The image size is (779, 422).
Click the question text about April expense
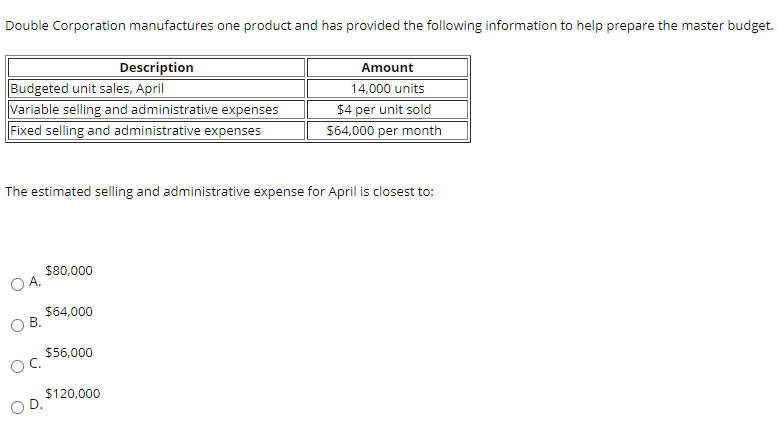219,191
